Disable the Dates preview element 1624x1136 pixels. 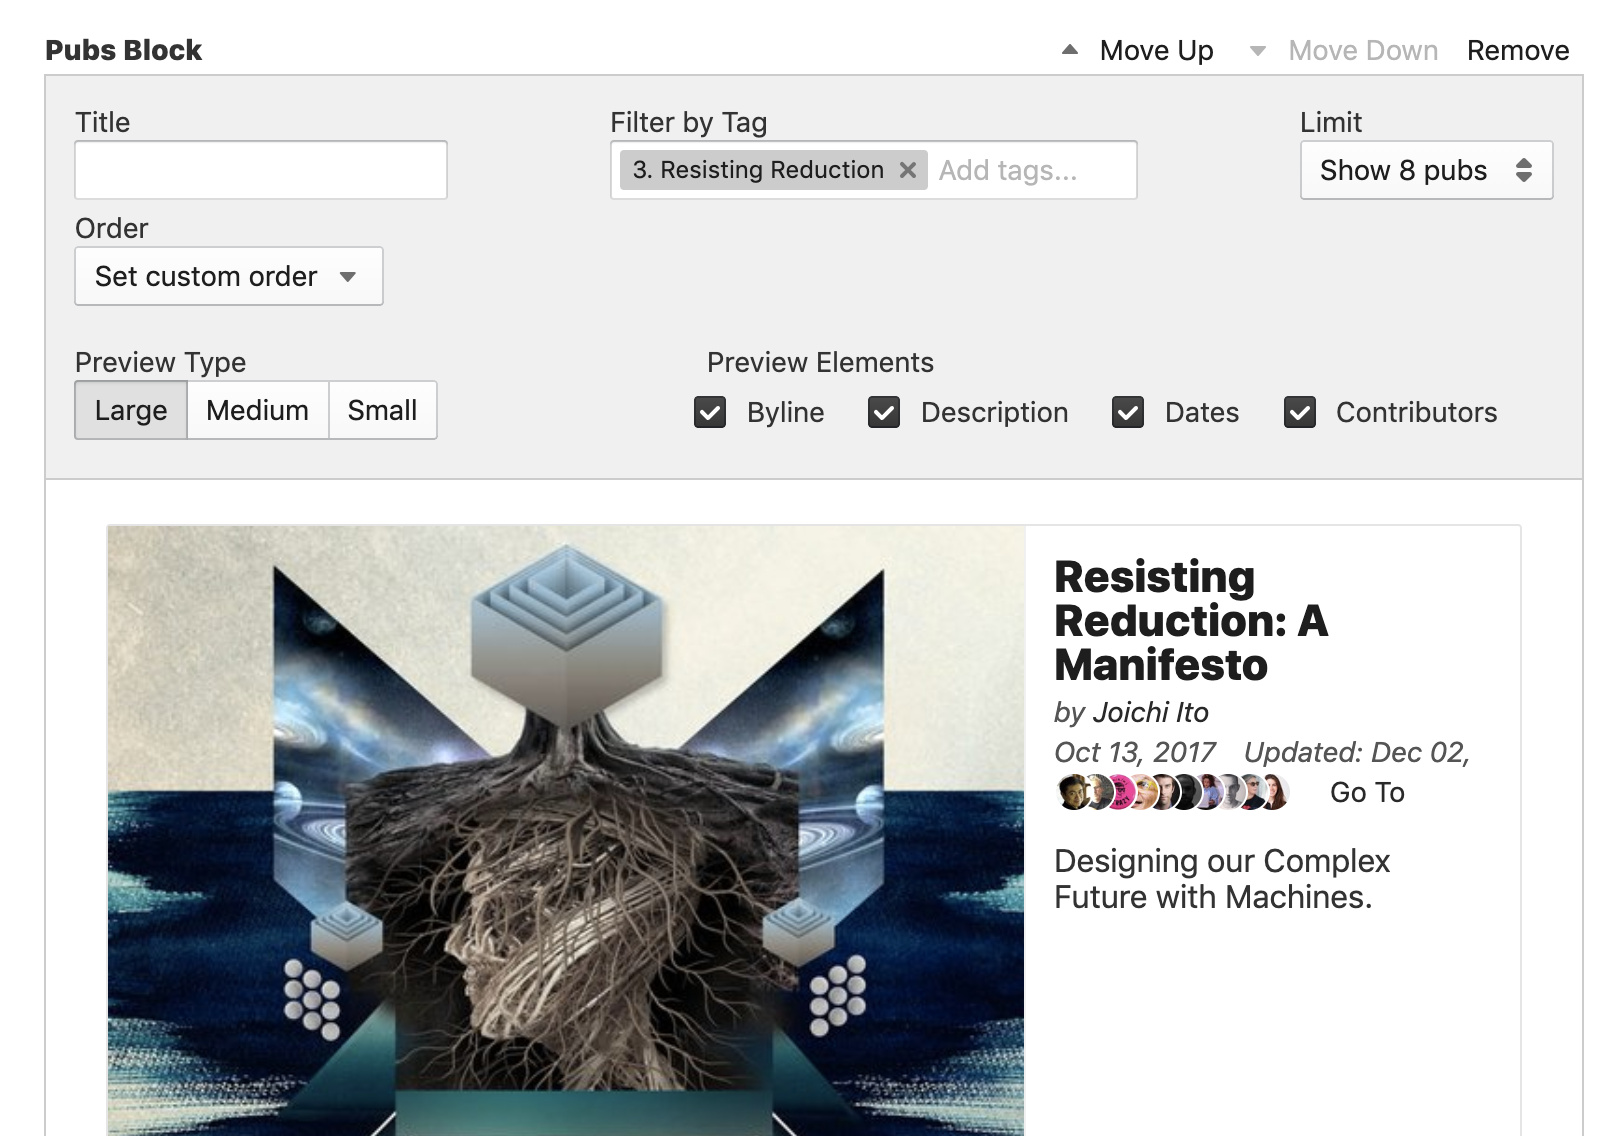[x=1128, y=412]
